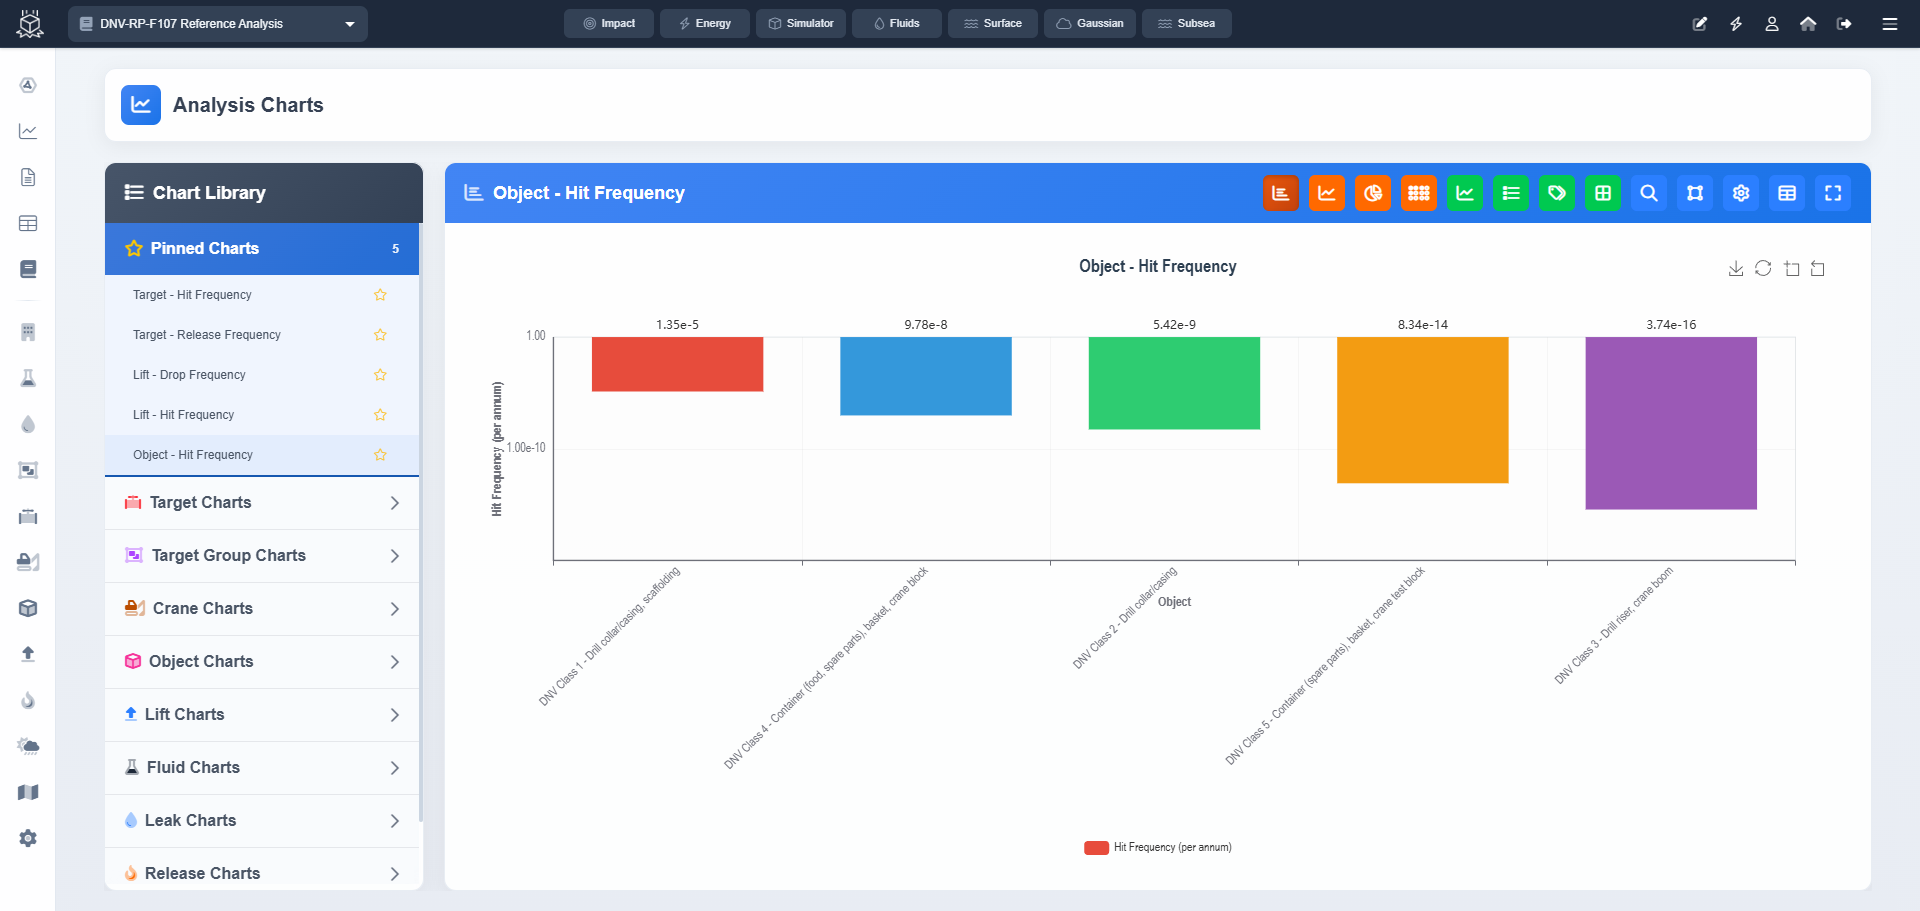Open the chart search magnifier tool
Image resolution: width=1920 pixels, height=911 pixels.
click(x=1649, y=193)
